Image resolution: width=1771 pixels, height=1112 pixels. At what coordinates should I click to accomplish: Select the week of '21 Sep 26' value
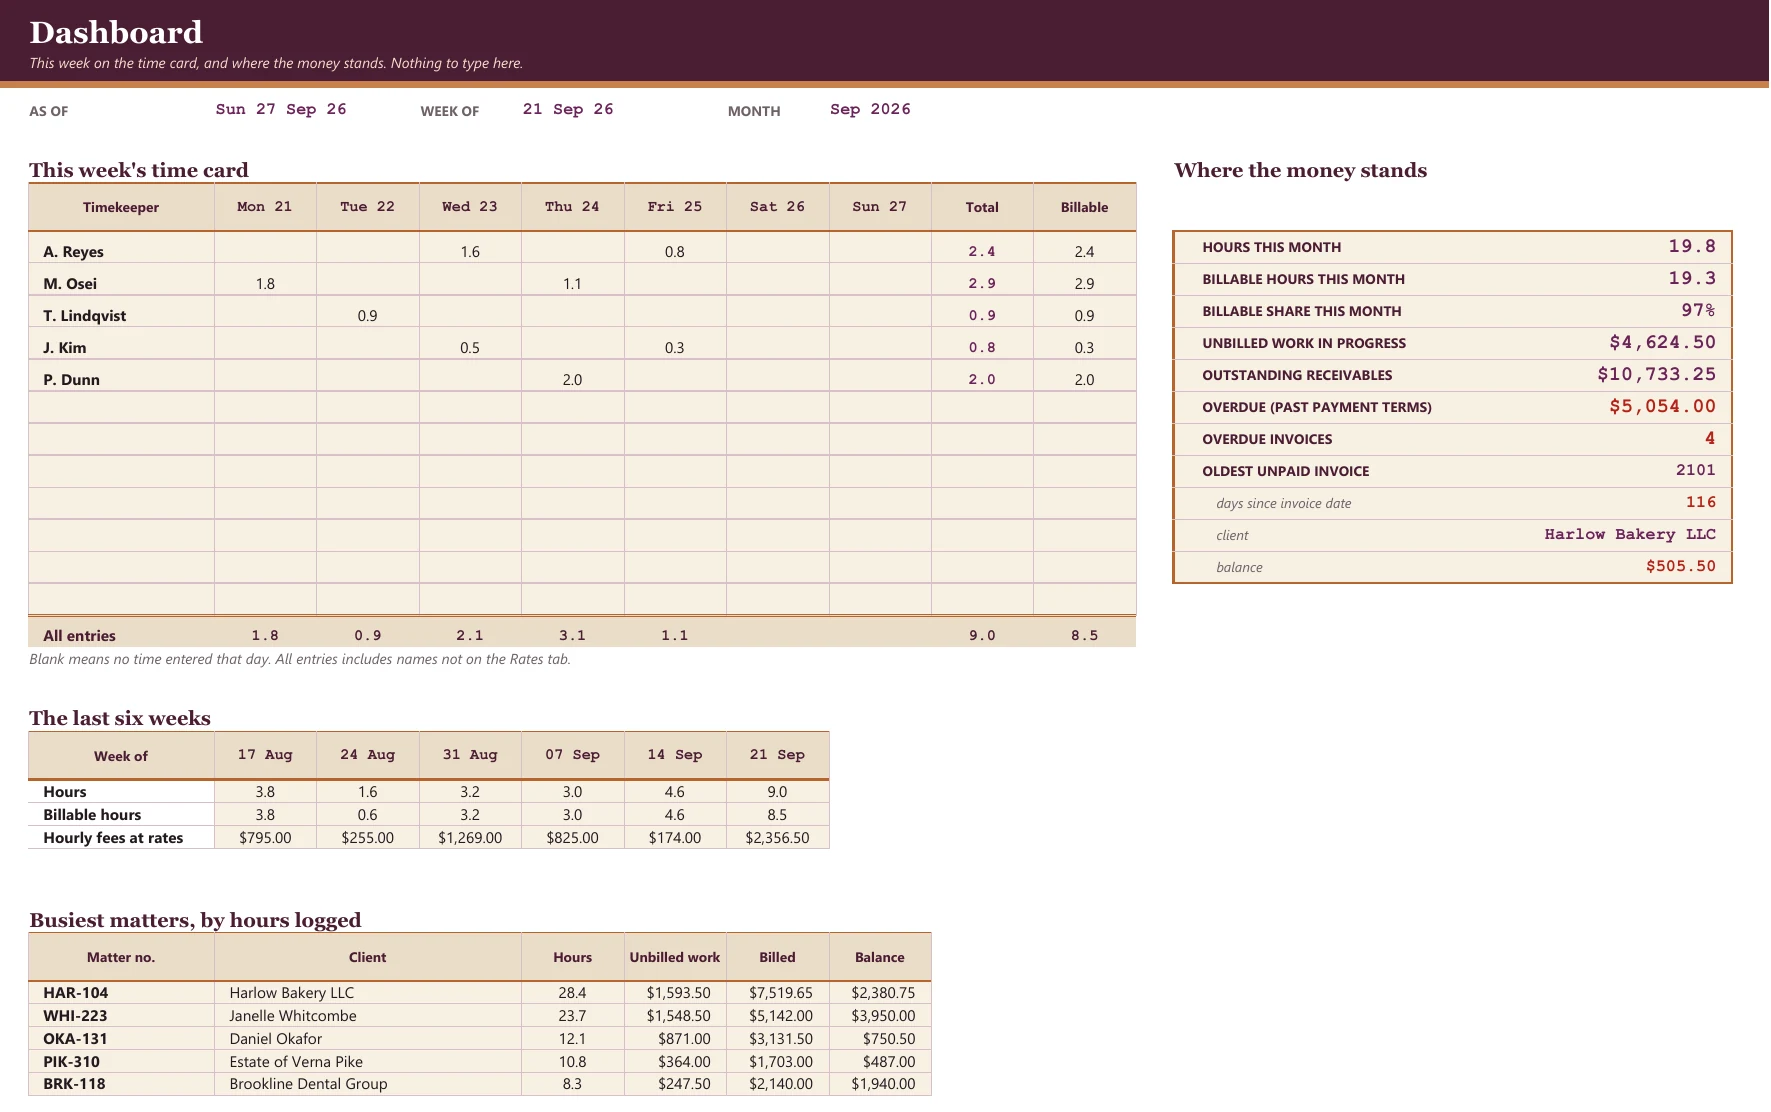coord(568,109)
